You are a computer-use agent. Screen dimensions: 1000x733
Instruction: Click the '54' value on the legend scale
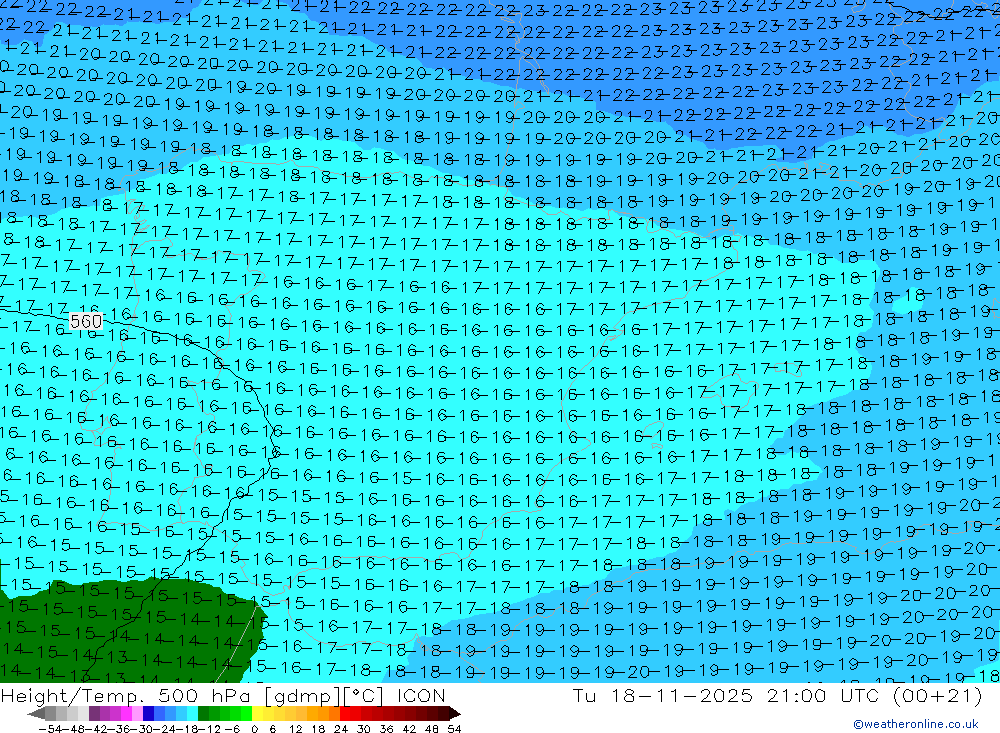(x=454, y=729)
